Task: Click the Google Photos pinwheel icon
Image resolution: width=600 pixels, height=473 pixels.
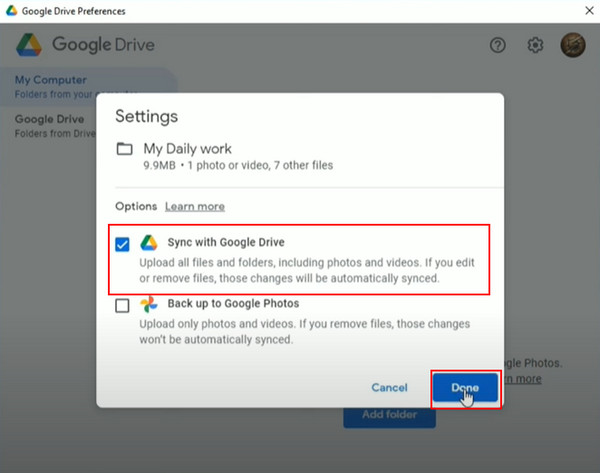Action: (x=148, y=304)
